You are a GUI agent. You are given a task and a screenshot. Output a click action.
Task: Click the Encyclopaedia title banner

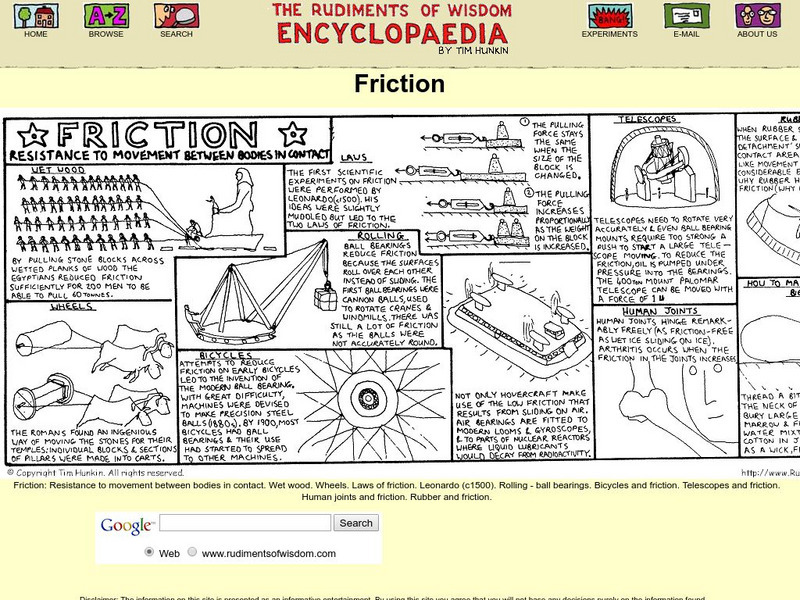(398, 28)
